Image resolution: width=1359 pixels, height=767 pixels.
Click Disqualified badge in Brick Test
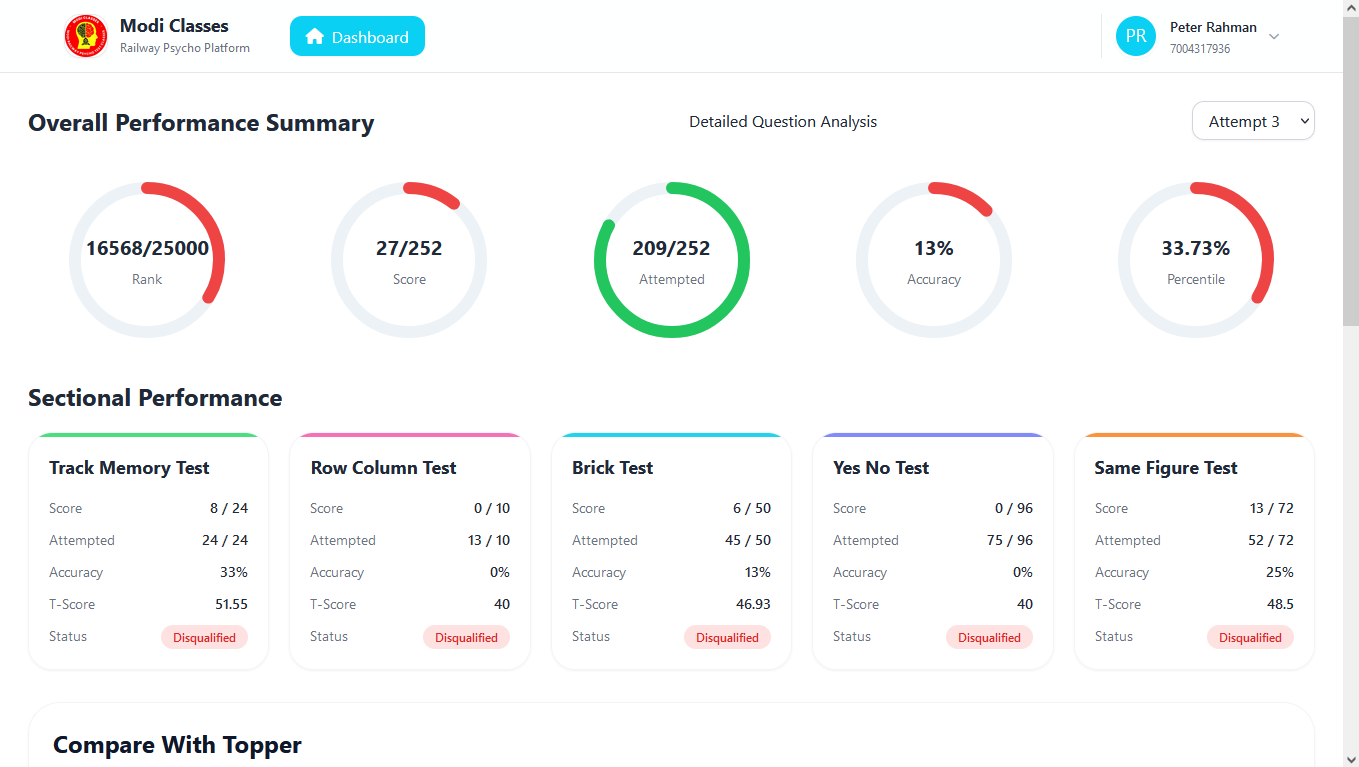pos(727,637)
